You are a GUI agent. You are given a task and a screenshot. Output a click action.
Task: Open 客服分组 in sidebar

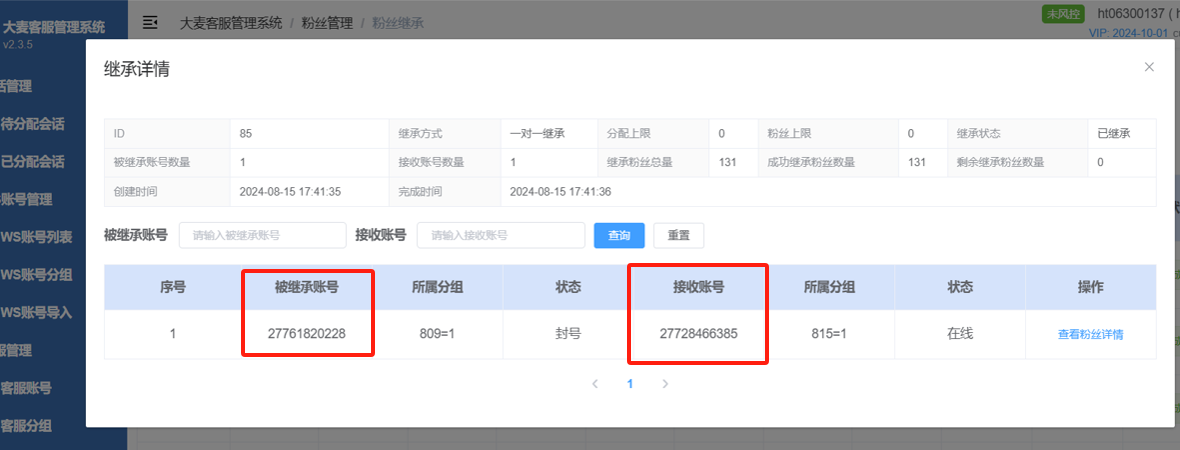[26, 426]
